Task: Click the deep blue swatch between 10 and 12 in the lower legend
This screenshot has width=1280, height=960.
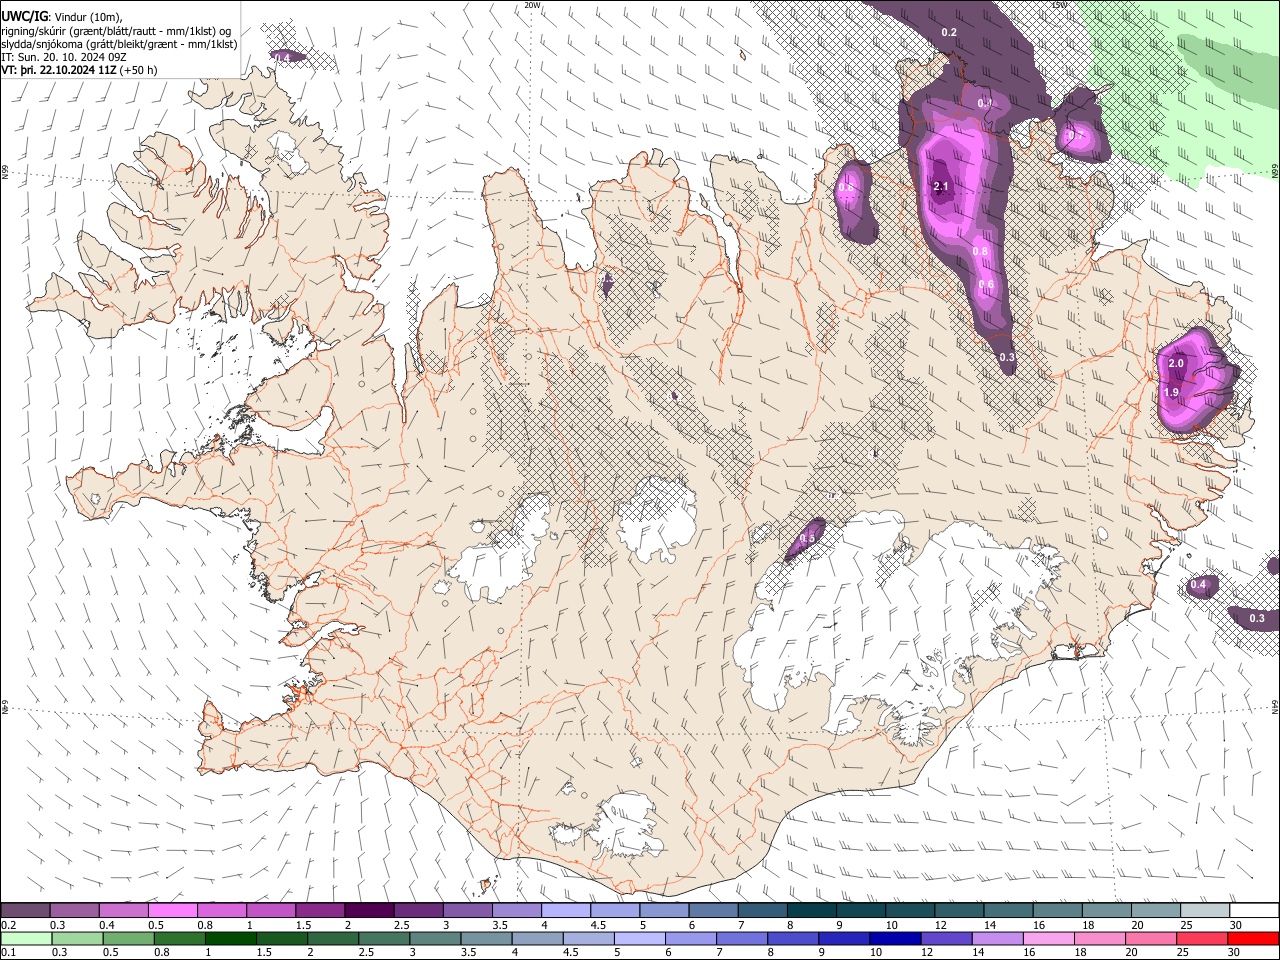Action: [894, 938]
